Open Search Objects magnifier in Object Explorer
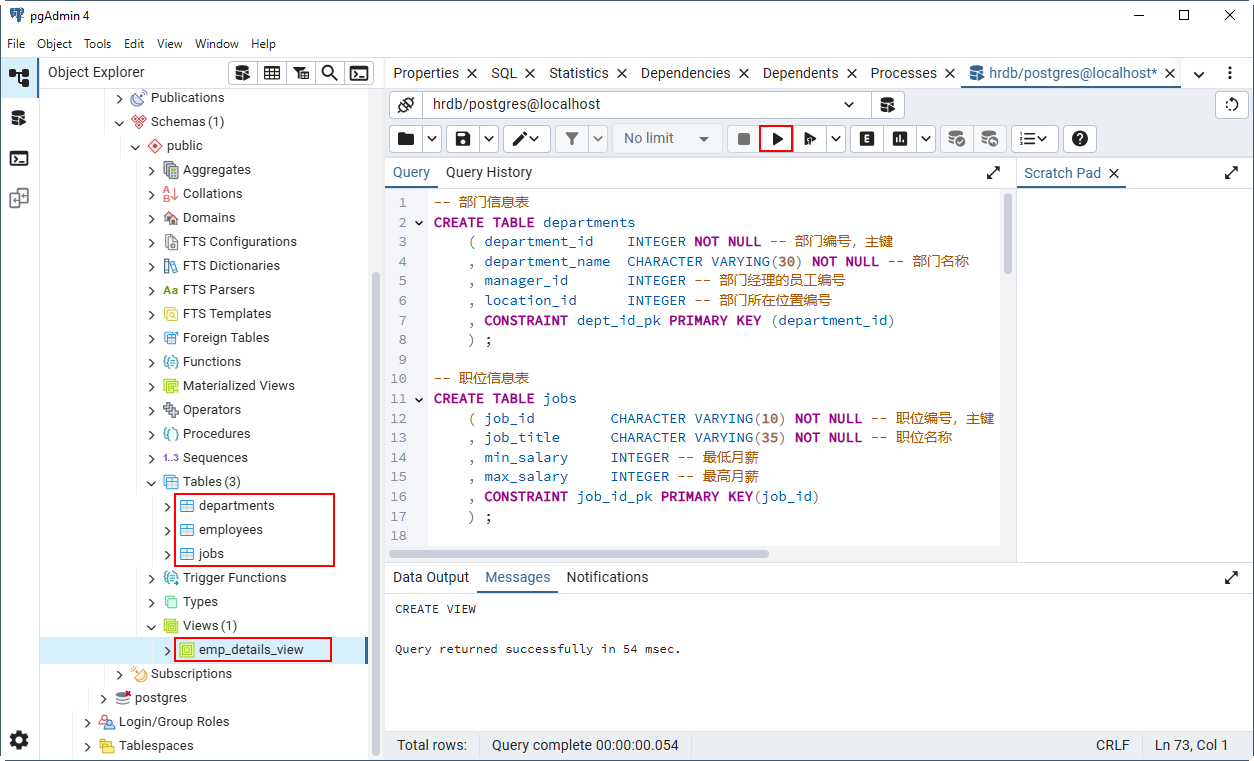This screenshot has width=1254, height=761. [329, 73]
